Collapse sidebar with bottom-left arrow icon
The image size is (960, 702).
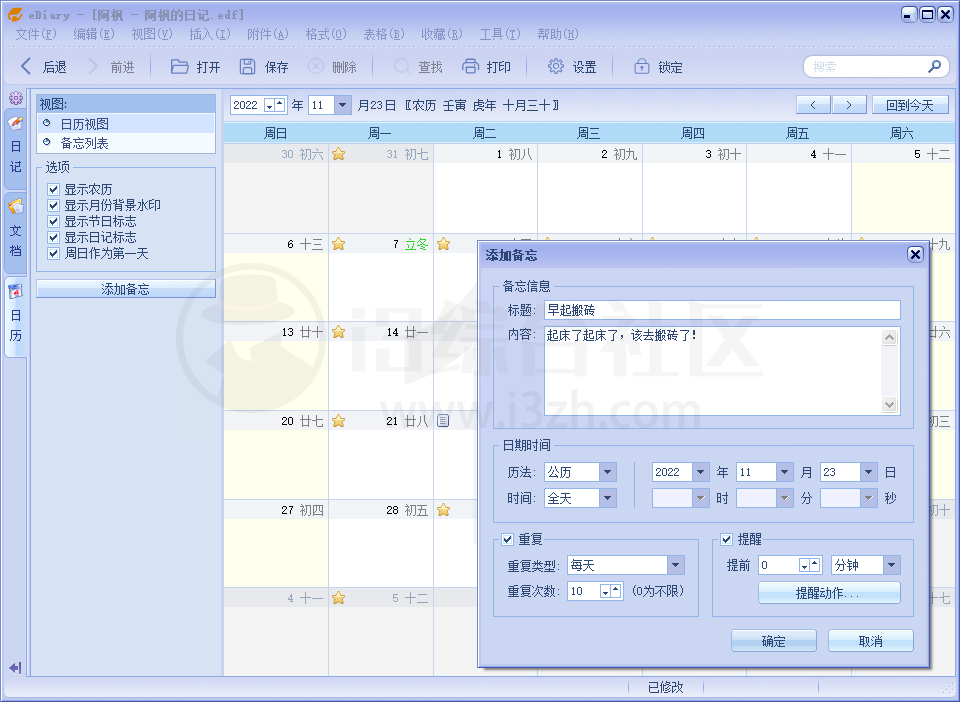(x=15, y=667)
